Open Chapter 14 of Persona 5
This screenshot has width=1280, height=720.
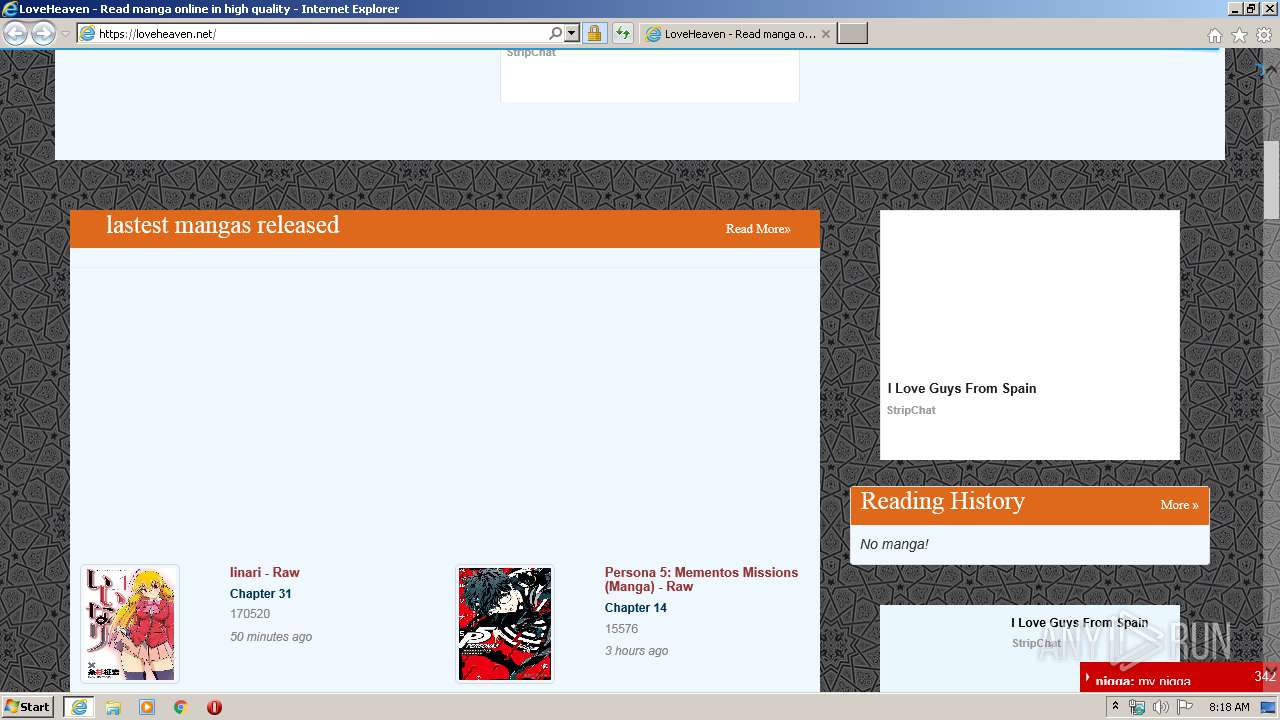point(636,608)
